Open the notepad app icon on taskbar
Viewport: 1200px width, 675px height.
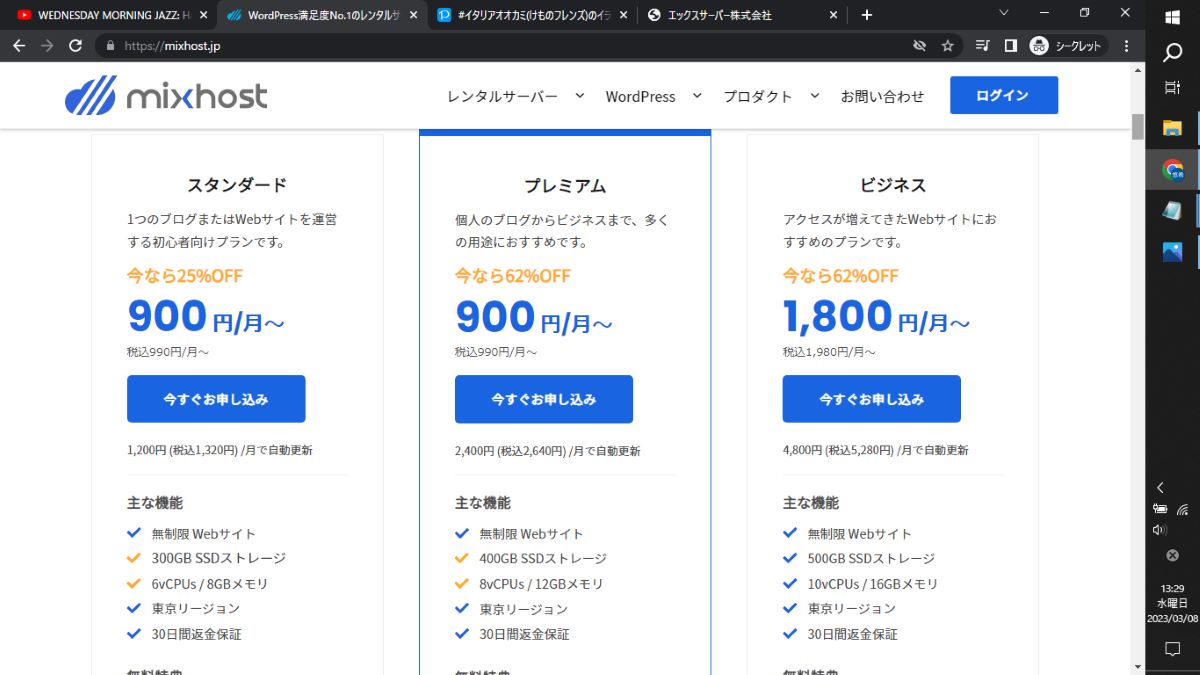click(x=1173, y=210)
